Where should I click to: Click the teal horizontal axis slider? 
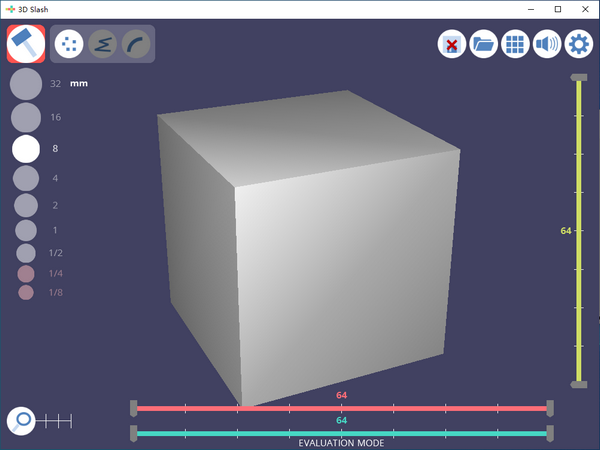(x=340, y=433)
